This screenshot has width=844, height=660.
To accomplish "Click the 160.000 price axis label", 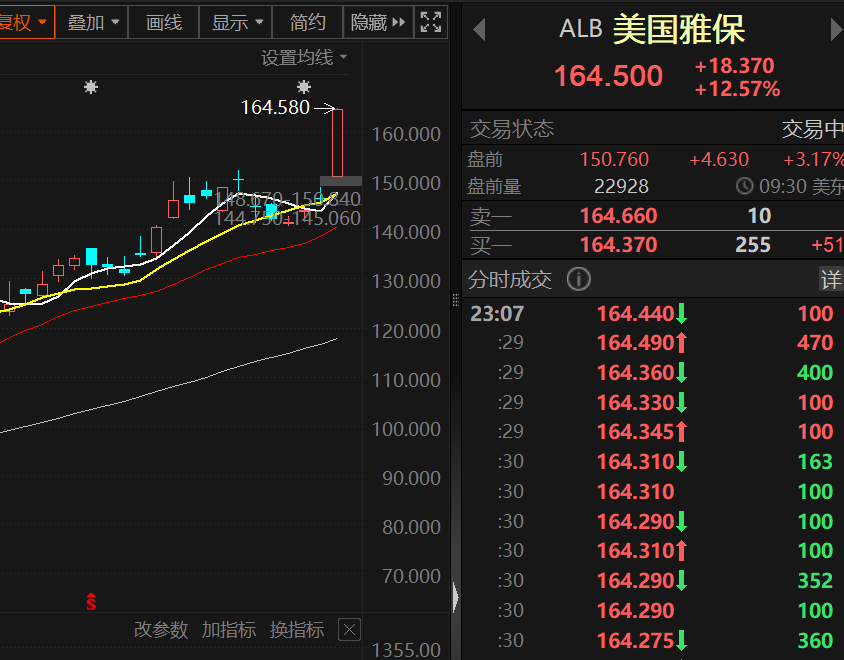I will click(x=406, y=134).
